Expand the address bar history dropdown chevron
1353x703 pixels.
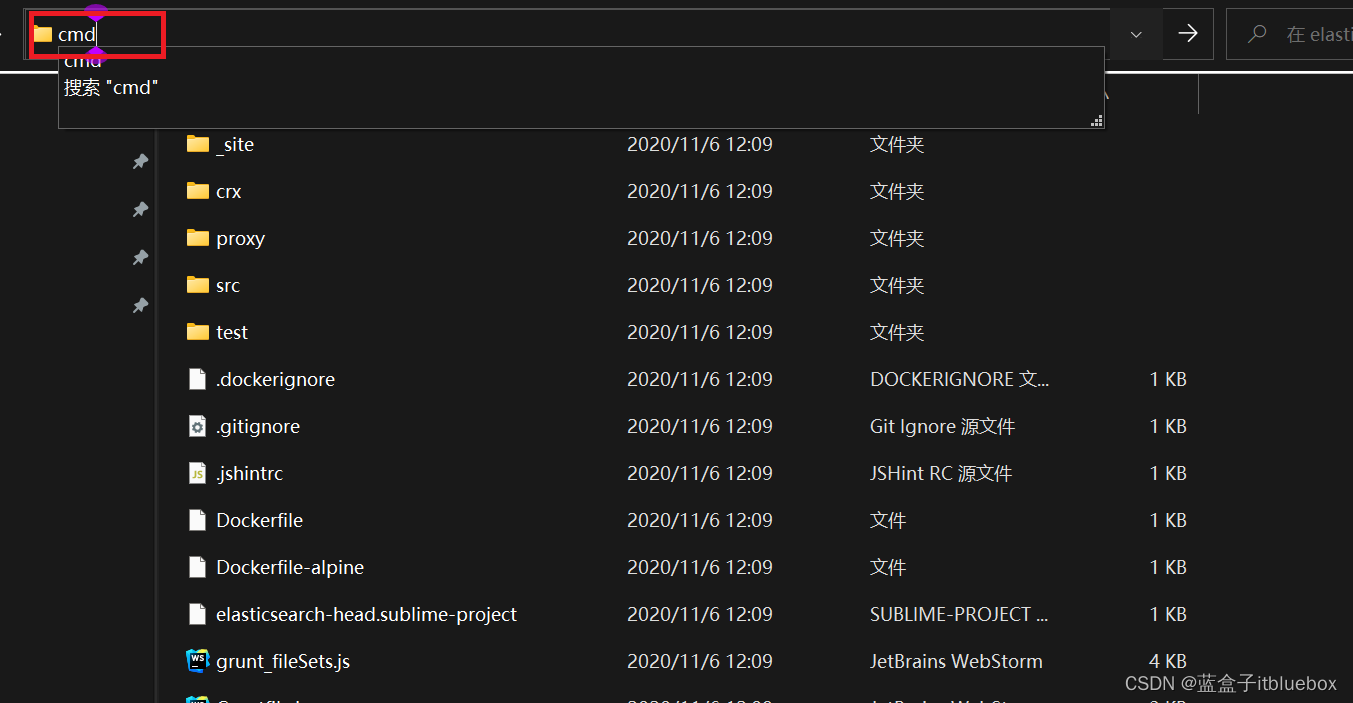1136,34
